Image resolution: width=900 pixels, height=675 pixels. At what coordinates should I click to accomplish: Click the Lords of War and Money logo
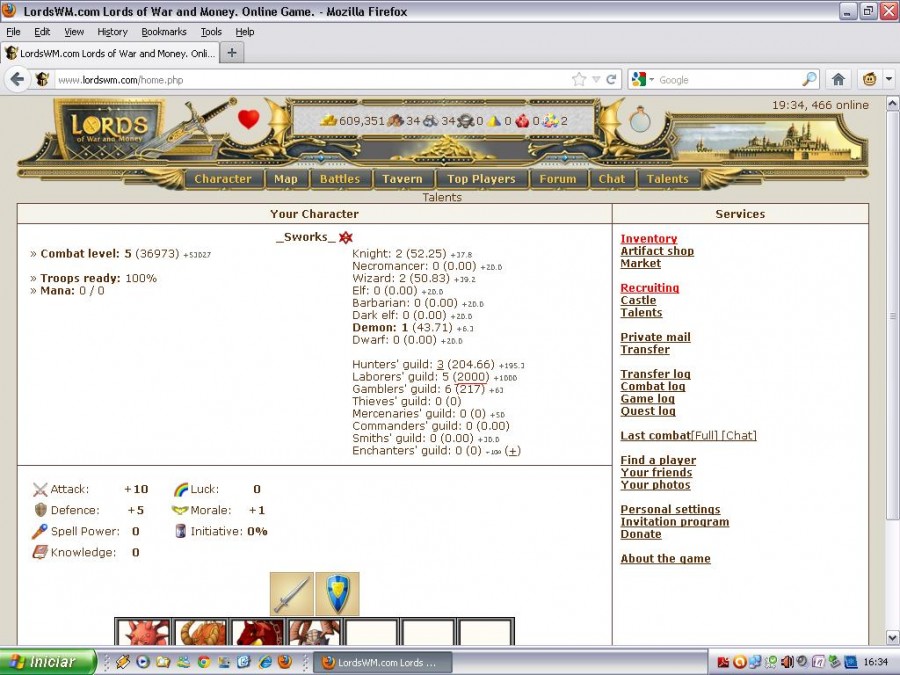pyautogui.click(x=109, y=129)
